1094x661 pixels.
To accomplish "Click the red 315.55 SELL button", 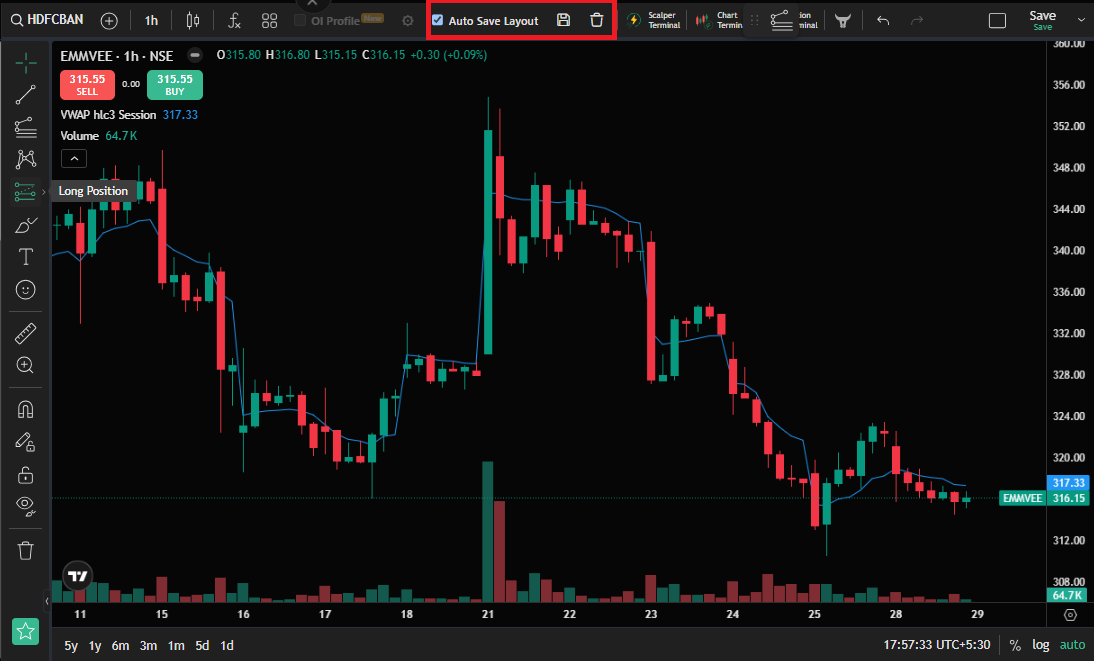I will click(87, 84).
